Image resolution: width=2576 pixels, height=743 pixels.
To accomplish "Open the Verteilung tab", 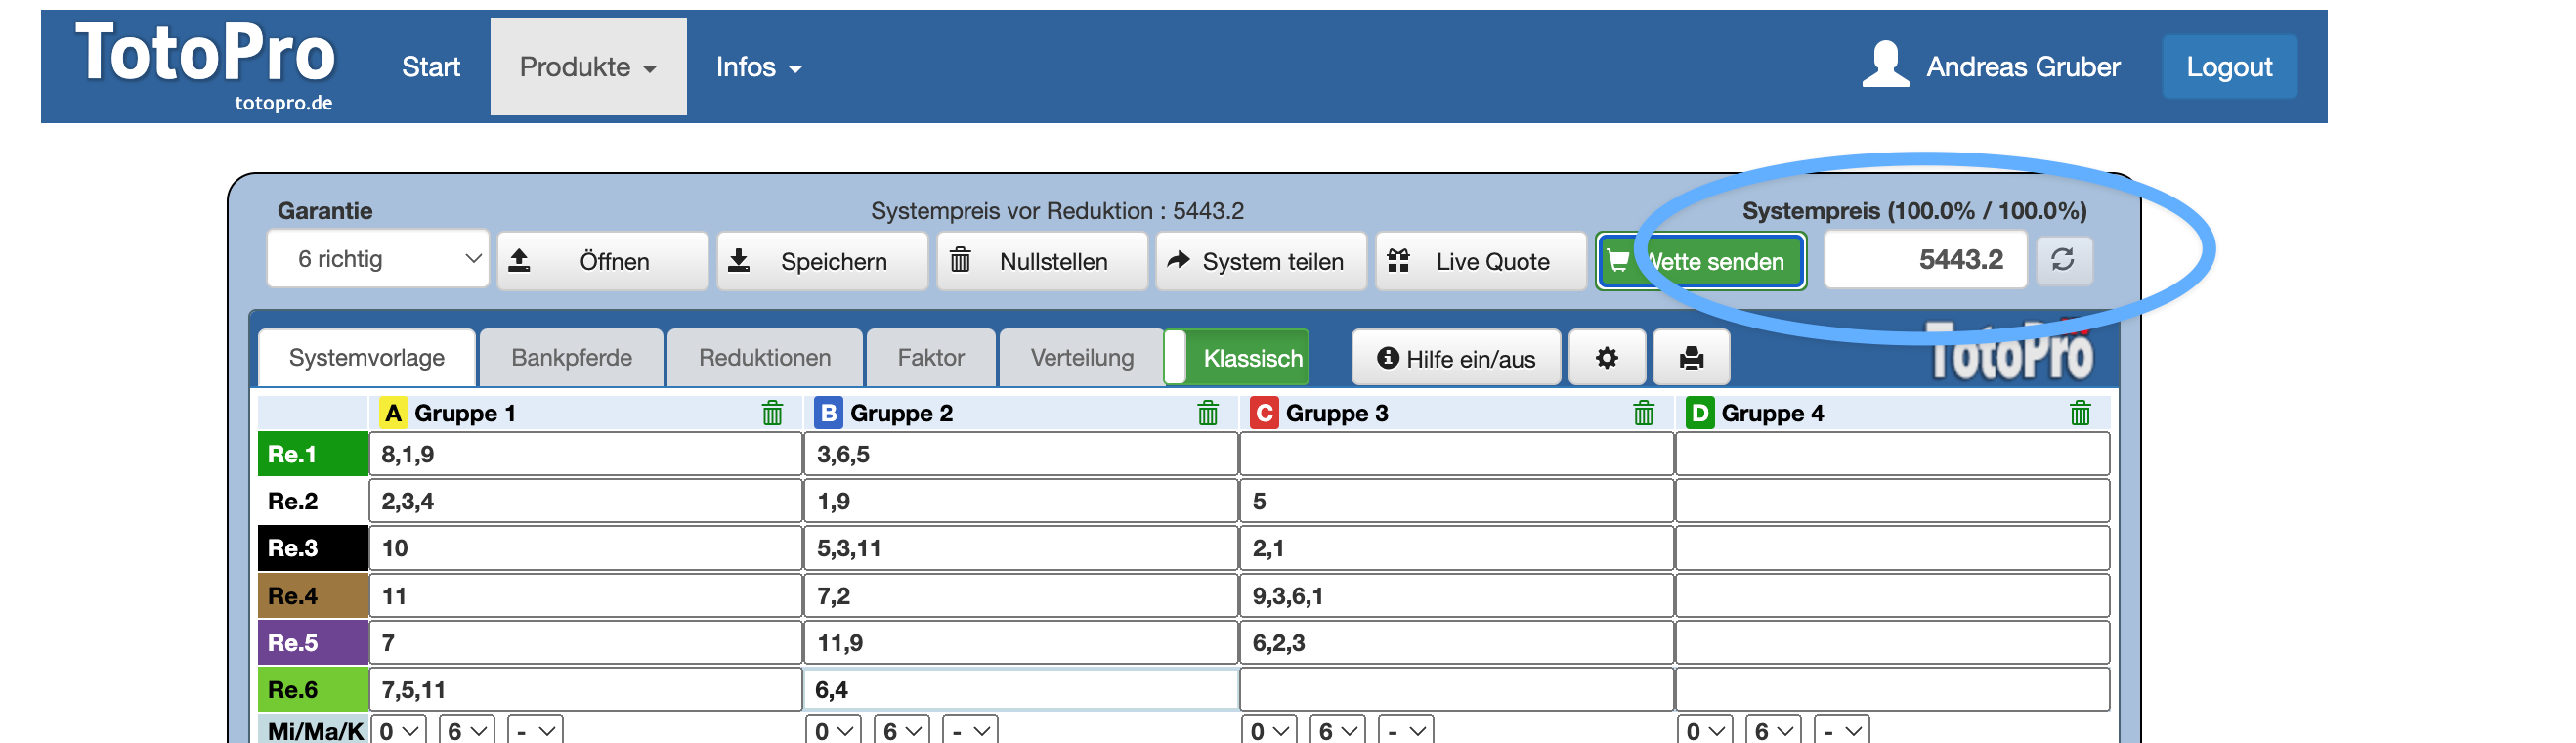I will click(1082, 358).
